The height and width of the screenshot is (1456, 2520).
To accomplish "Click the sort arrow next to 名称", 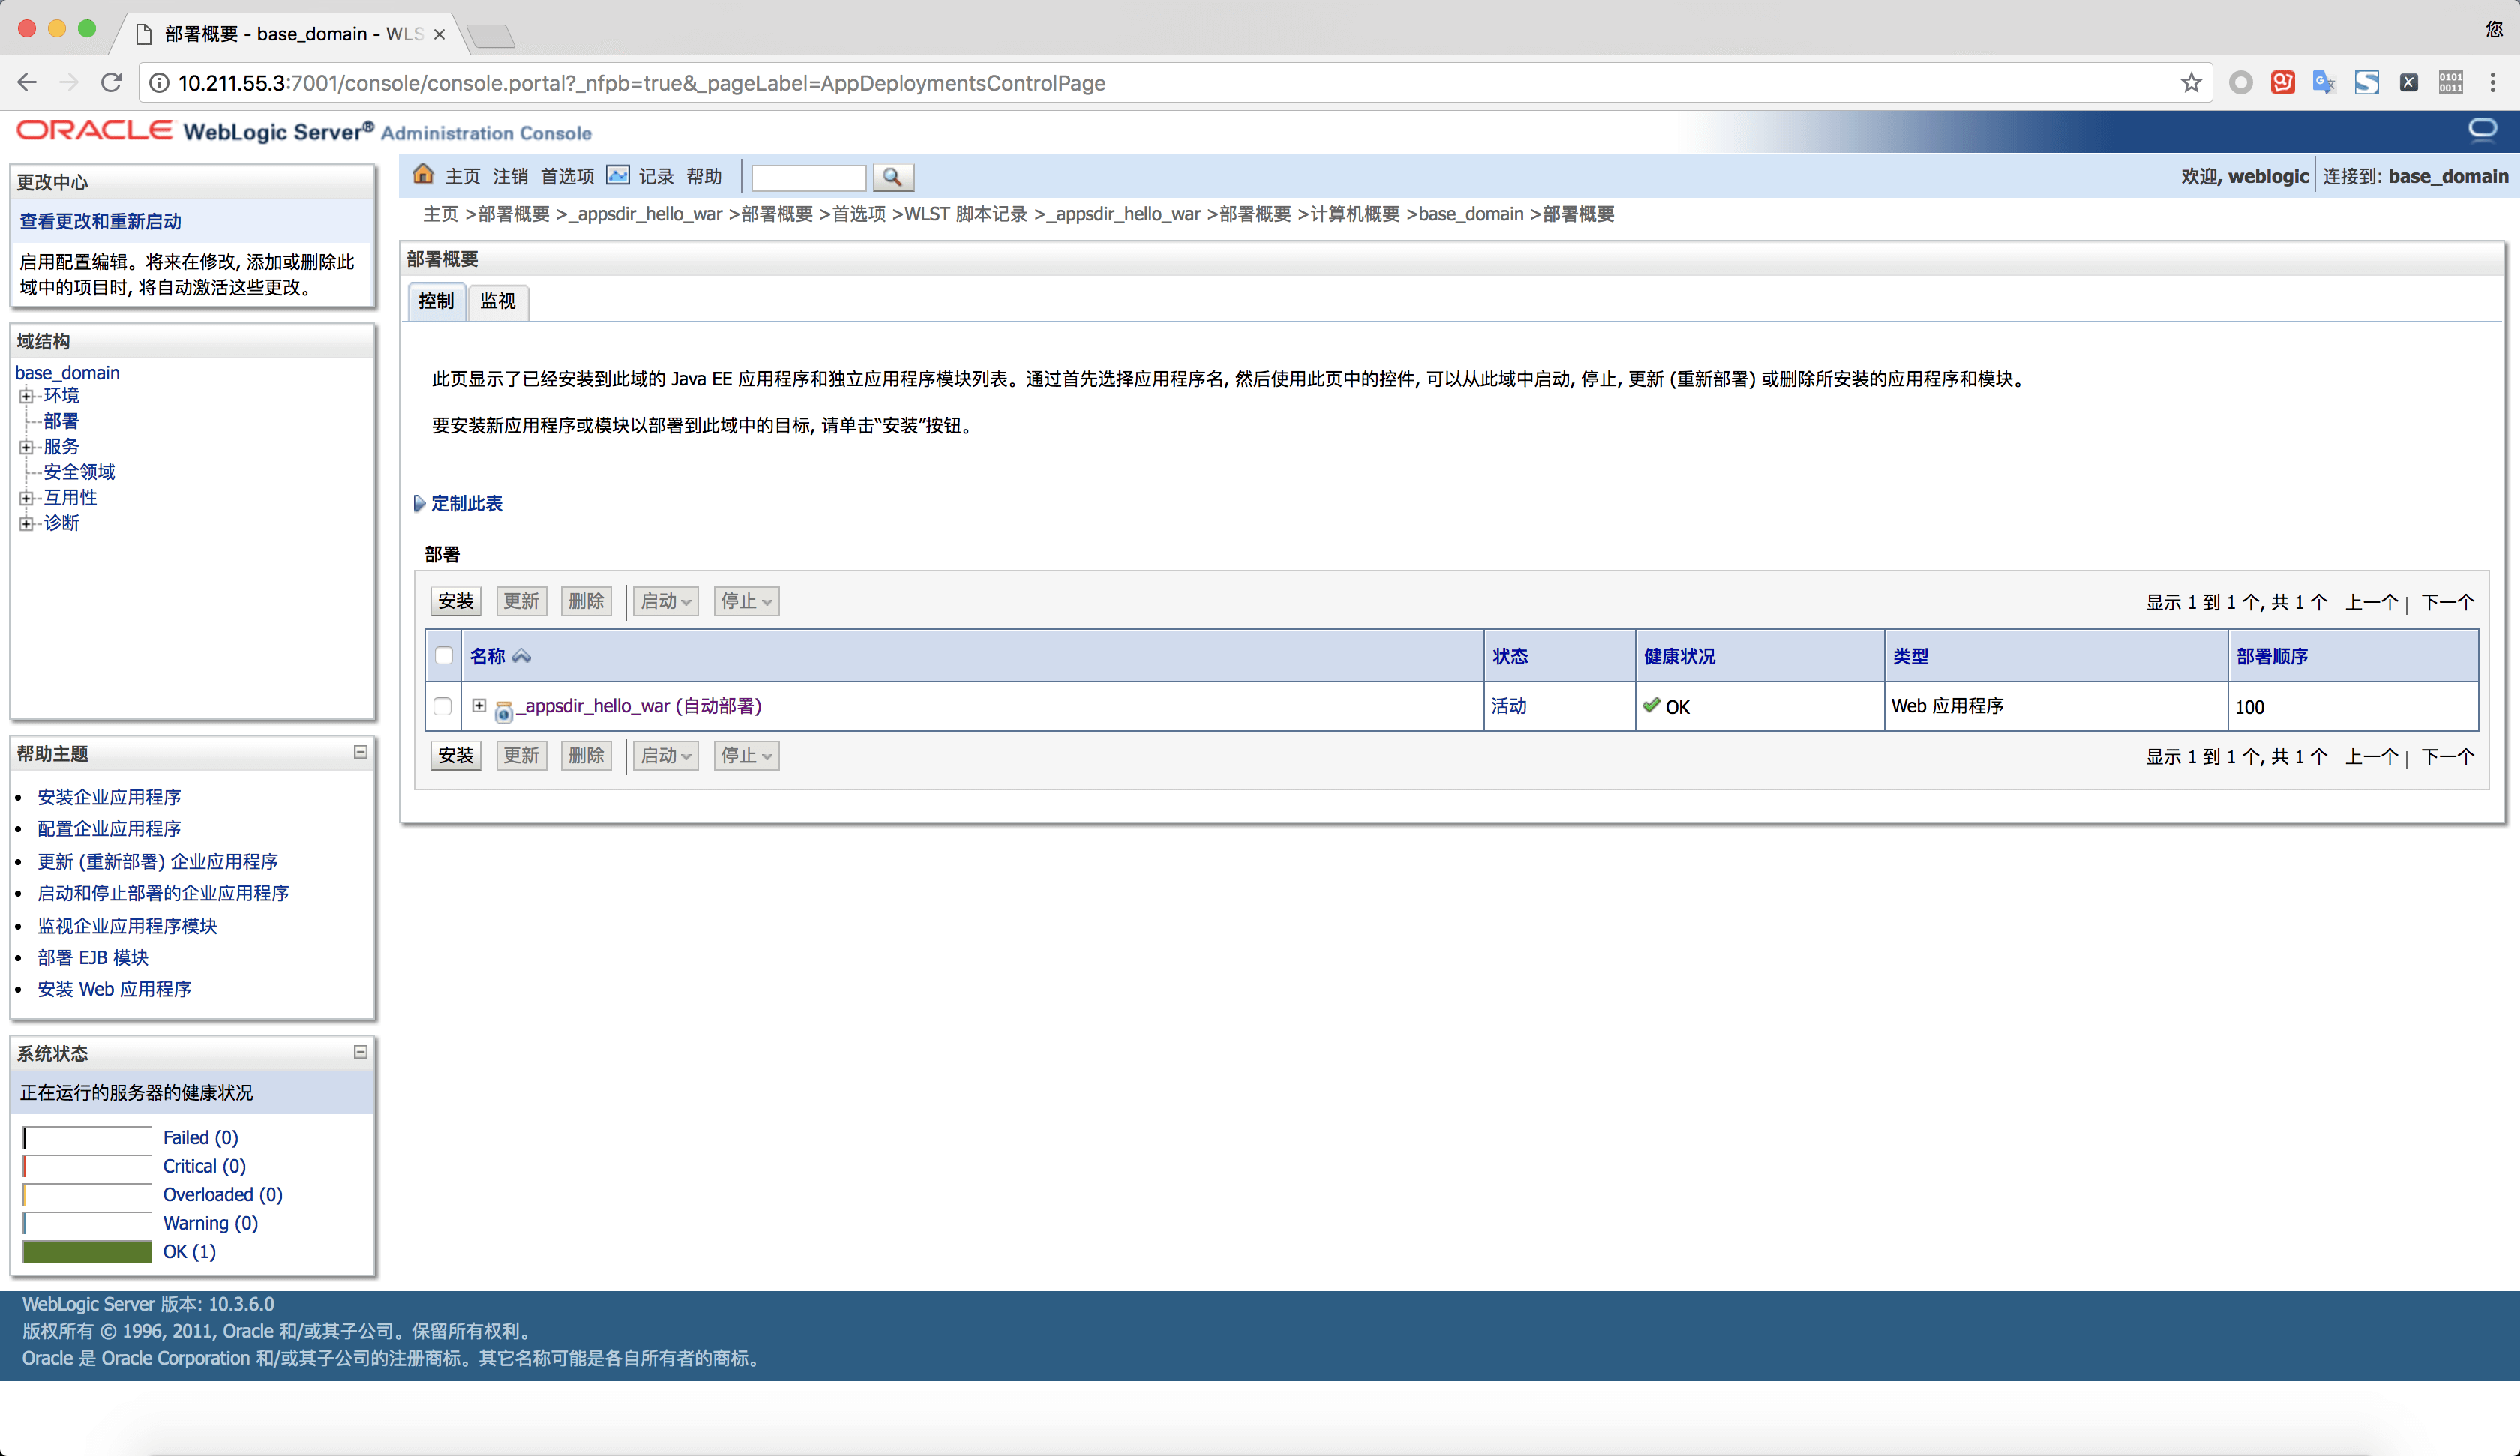I will point(521,656).
